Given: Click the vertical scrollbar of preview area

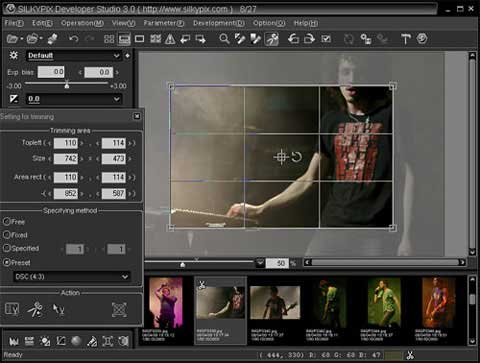Looking at the screenshot, I should coord(472,153).
